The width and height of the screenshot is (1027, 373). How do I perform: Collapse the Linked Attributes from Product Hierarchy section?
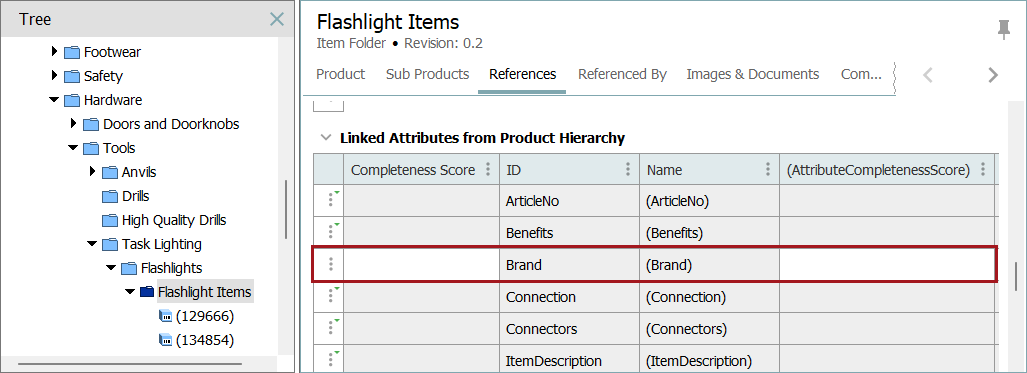(325, 138)
